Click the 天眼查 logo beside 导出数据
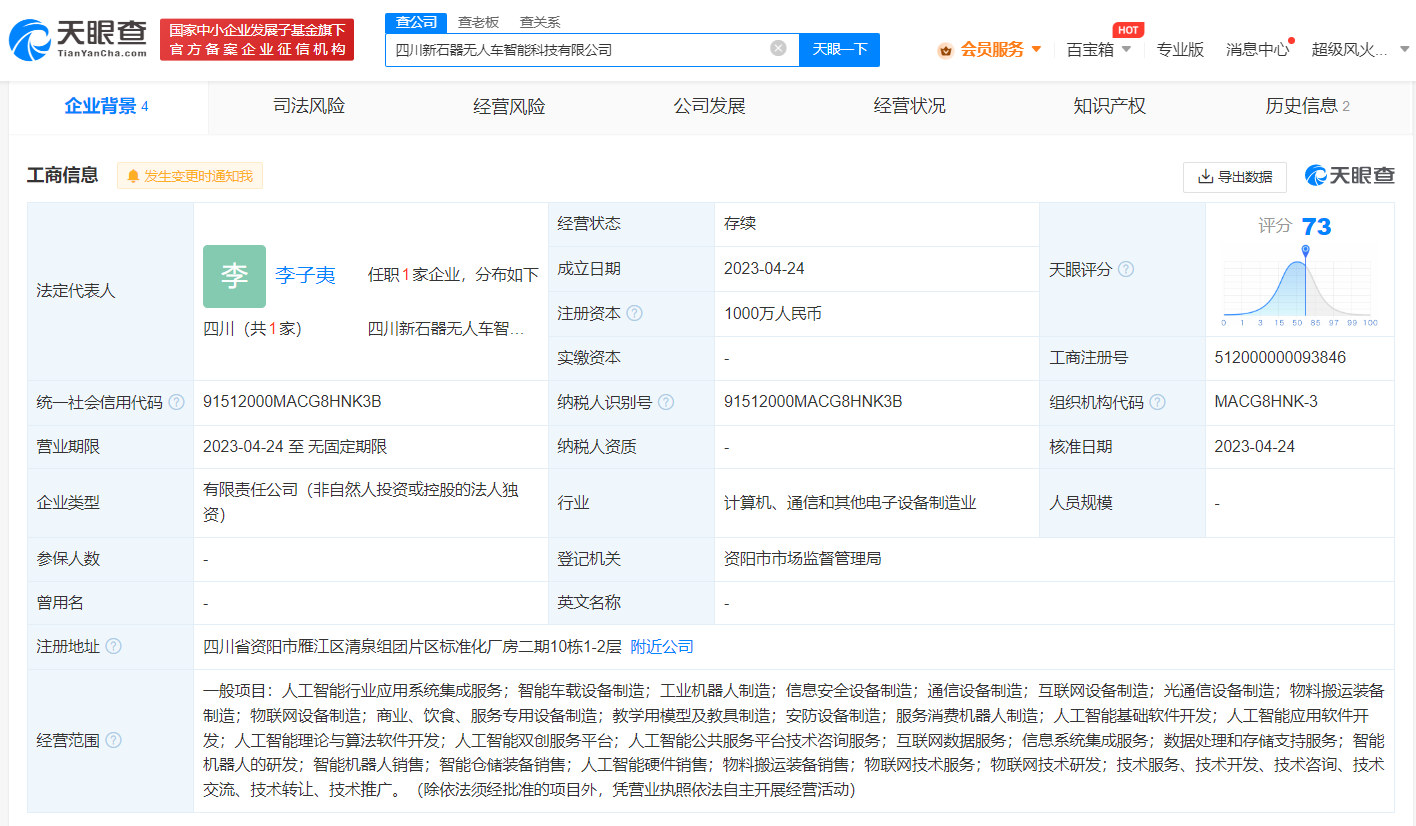The image size is (1416, 826). (x=1350, y=176)
